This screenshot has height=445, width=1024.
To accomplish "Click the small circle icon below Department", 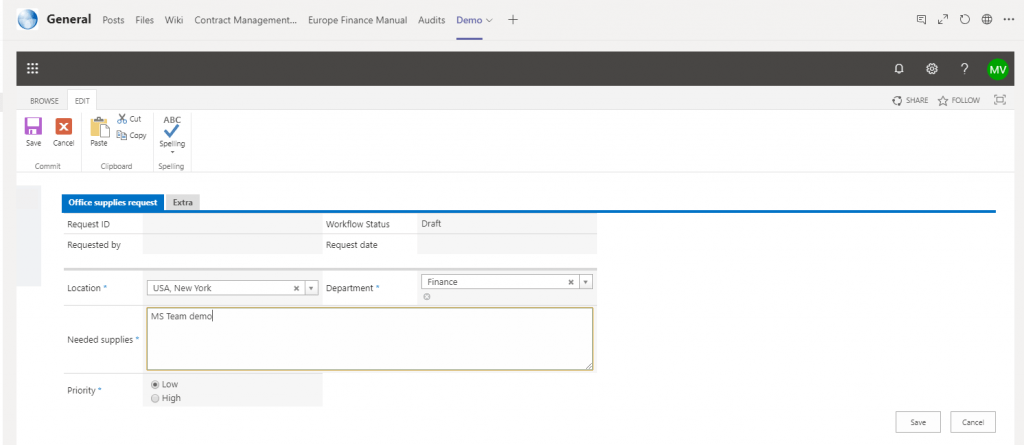I will tap(426, 297).
